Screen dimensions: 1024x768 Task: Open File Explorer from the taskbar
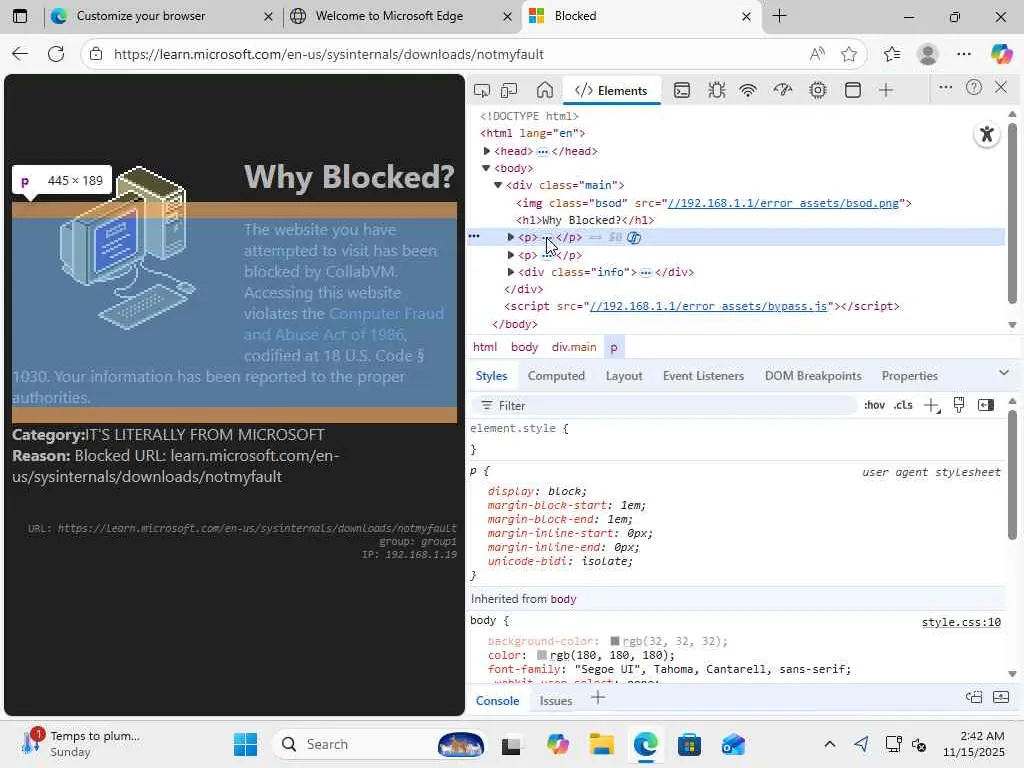tap(601, 744)
